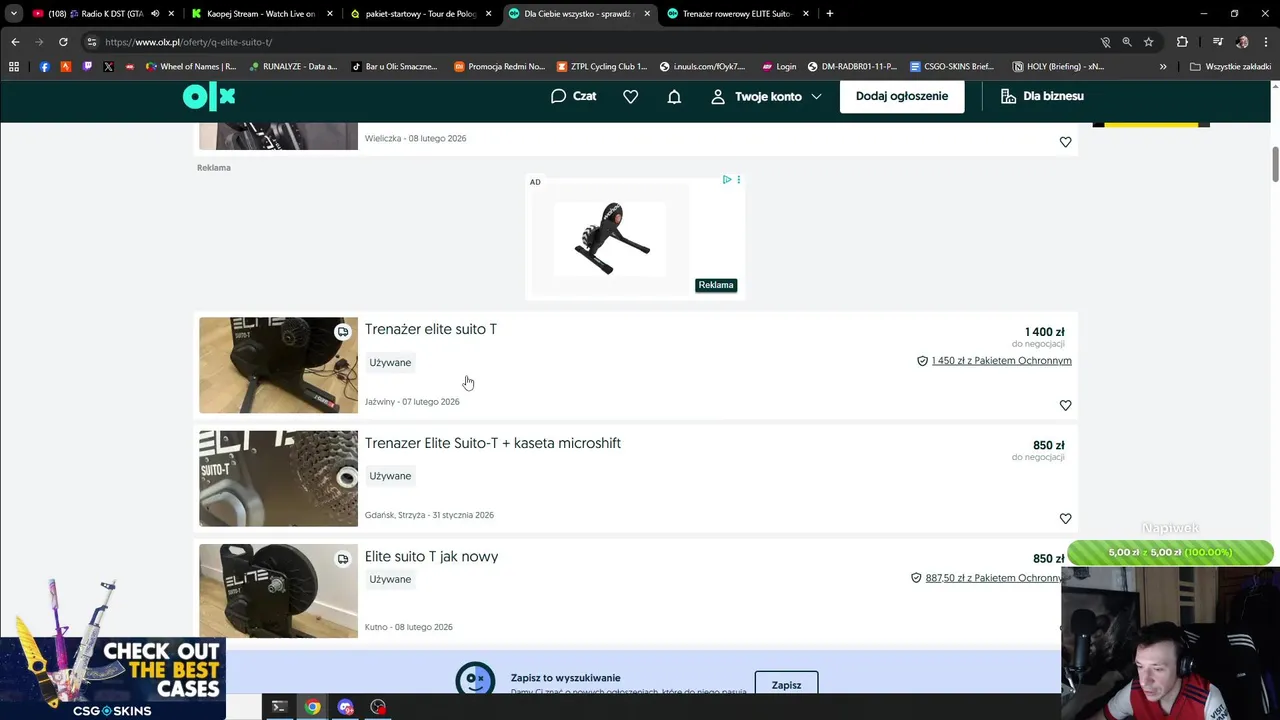Image resolution: width=1280 pixels, height=720 pixels.
Task: Switch to the Kaopej Stream tab
Action: pos(261,14)
